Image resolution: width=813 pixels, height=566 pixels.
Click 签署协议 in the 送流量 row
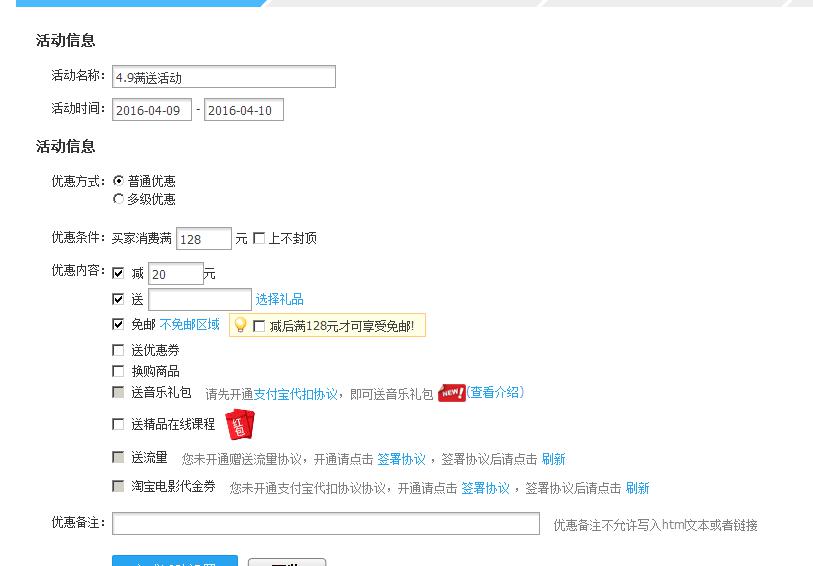(401, 459)
